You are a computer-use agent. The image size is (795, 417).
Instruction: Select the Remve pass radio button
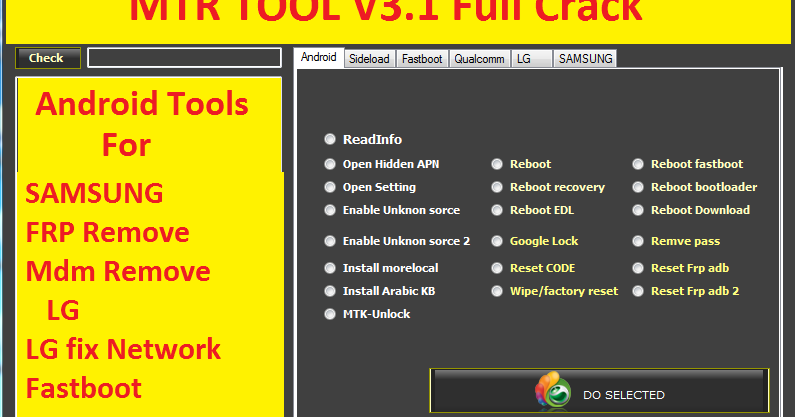point(638,241)
